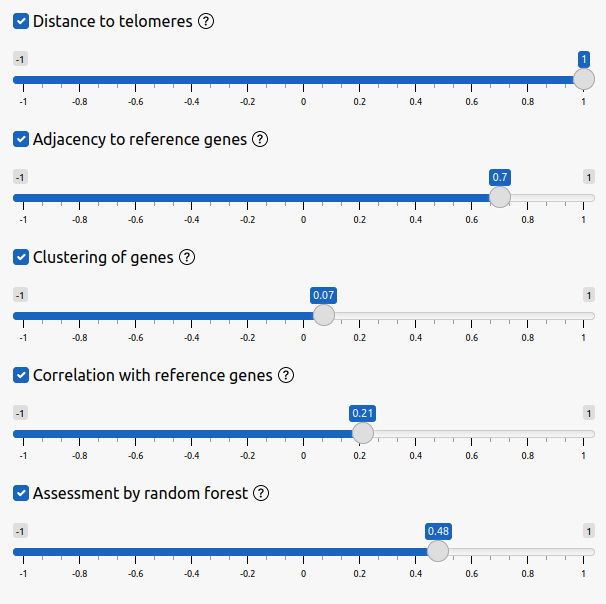
Task: Click the Correlation slider handle at 0.21
Action: tap(363, 433)
